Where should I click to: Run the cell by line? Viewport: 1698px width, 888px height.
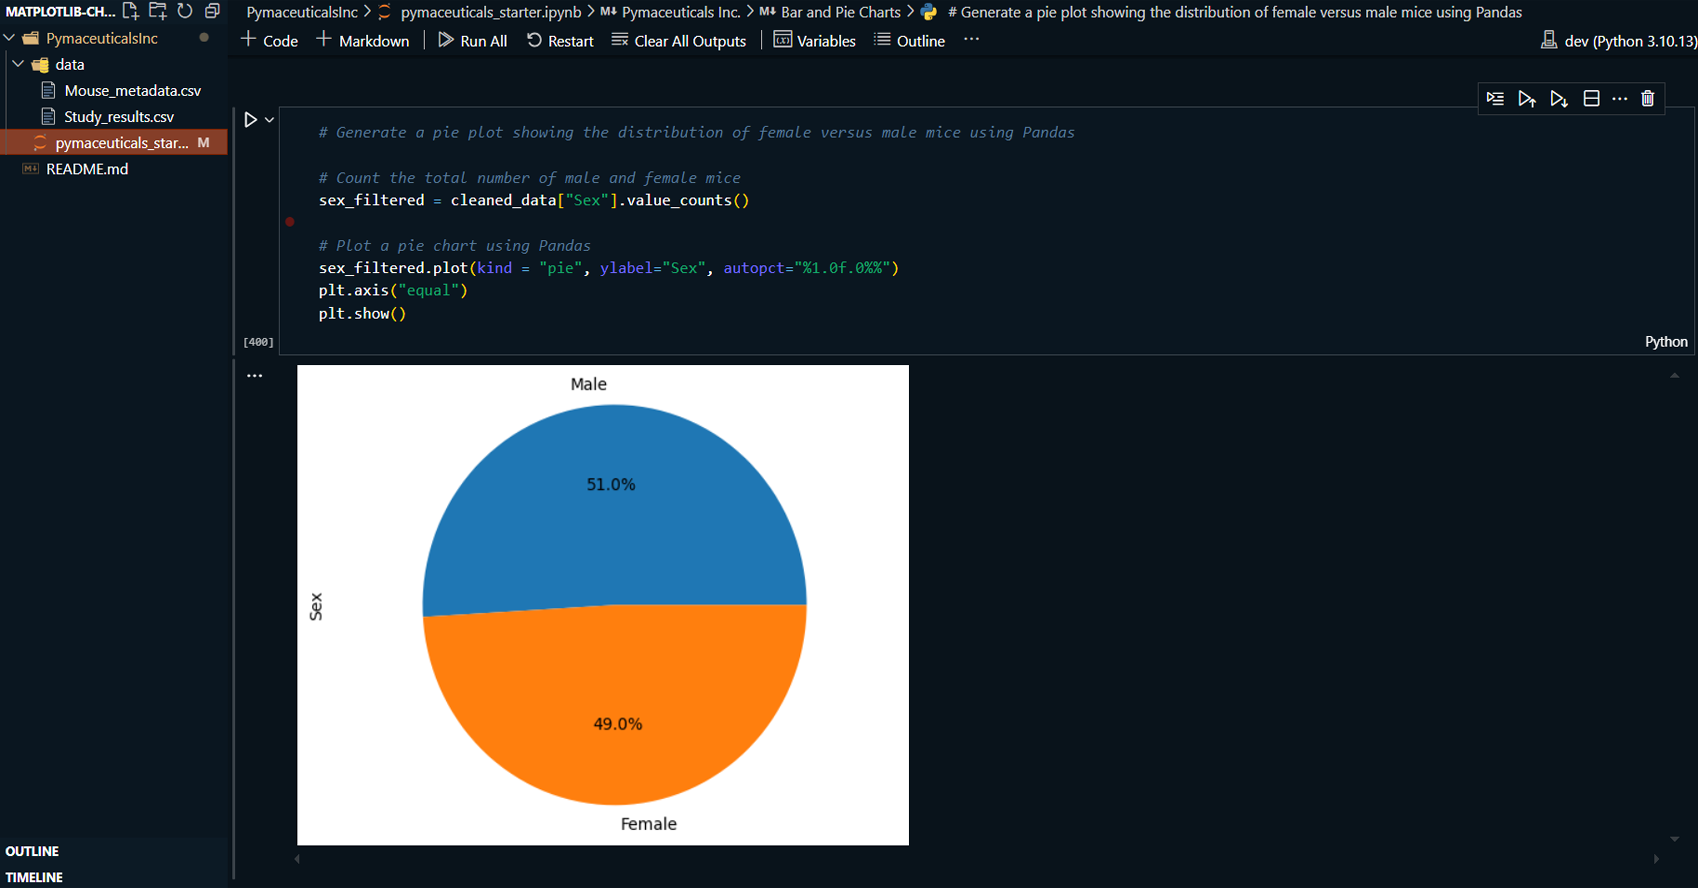1495,98
